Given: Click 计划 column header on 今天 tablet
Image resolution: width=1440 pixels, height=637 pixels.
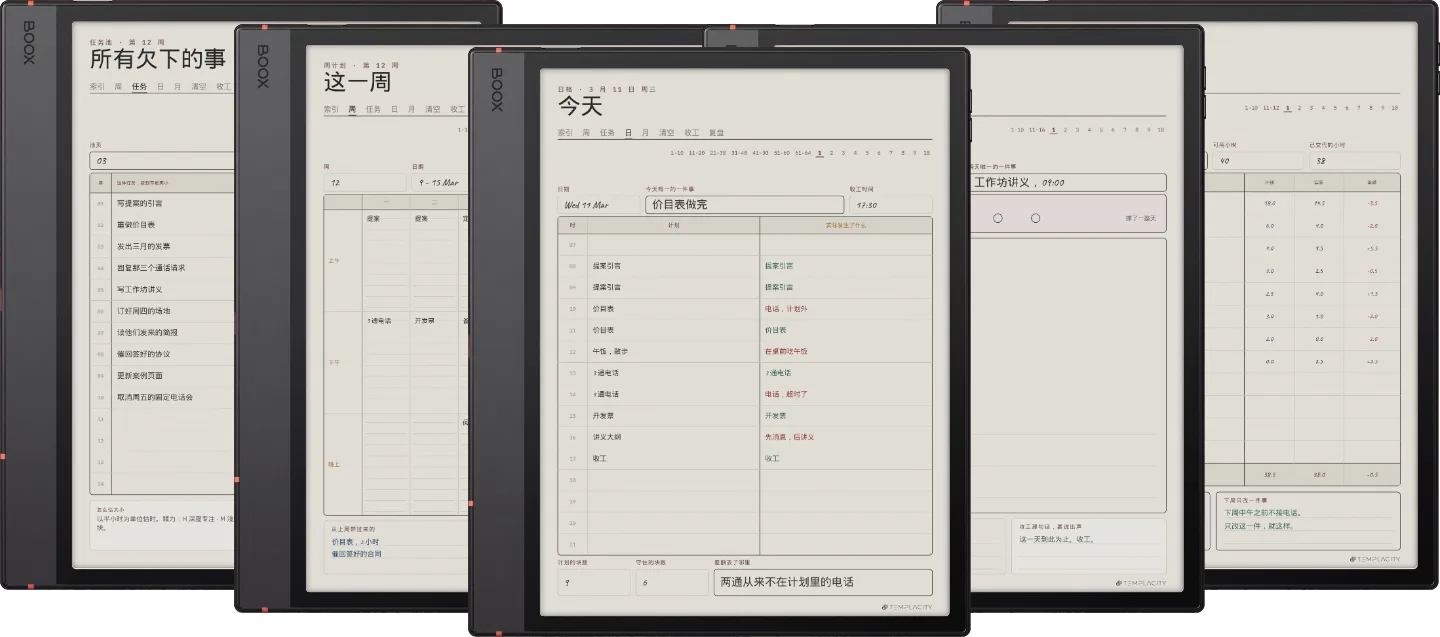Looking at the screenshot, I should pos(673,225).
